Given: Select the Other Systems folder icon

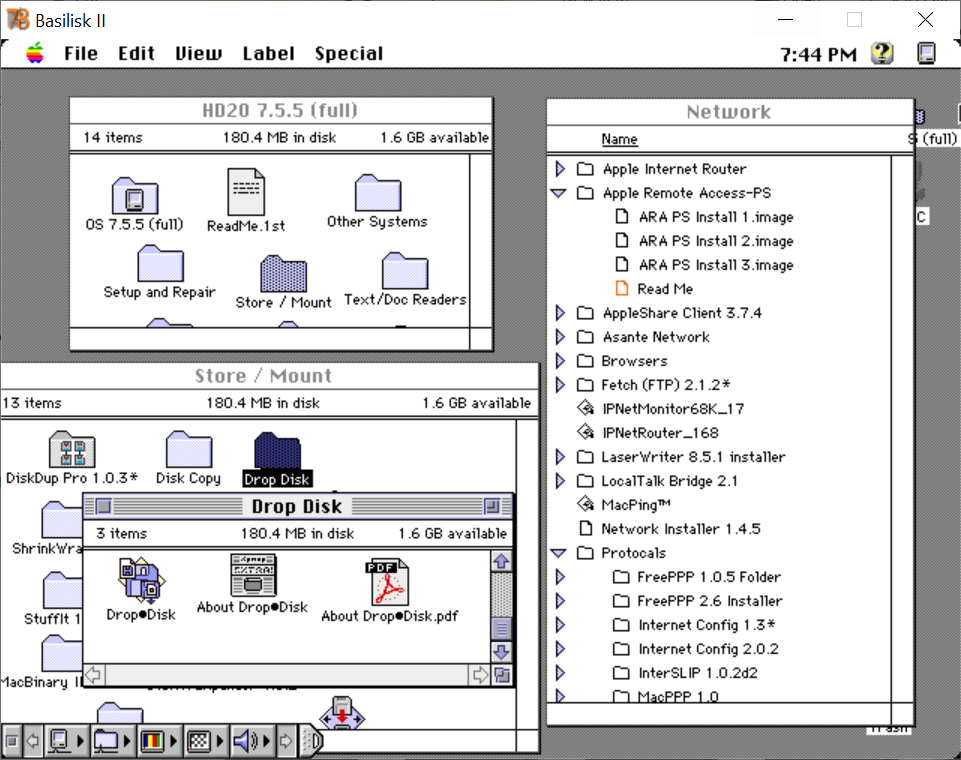Looking at the screenshot, I should (378, 192).
